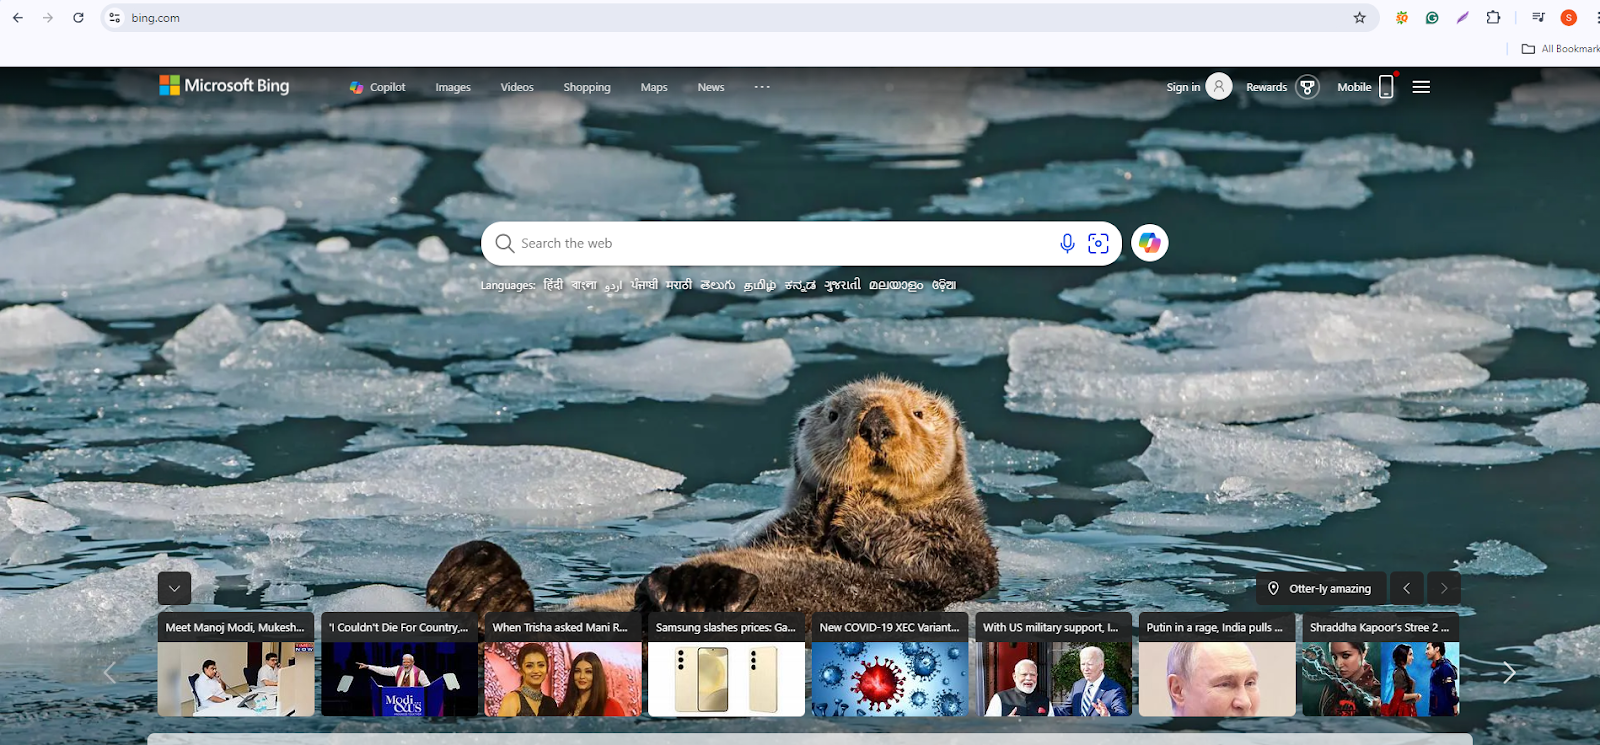Select Kannada language ಕನ್ನಡ
The width and height of the screenshot is (1600, 745).
[x=800, y=285]
